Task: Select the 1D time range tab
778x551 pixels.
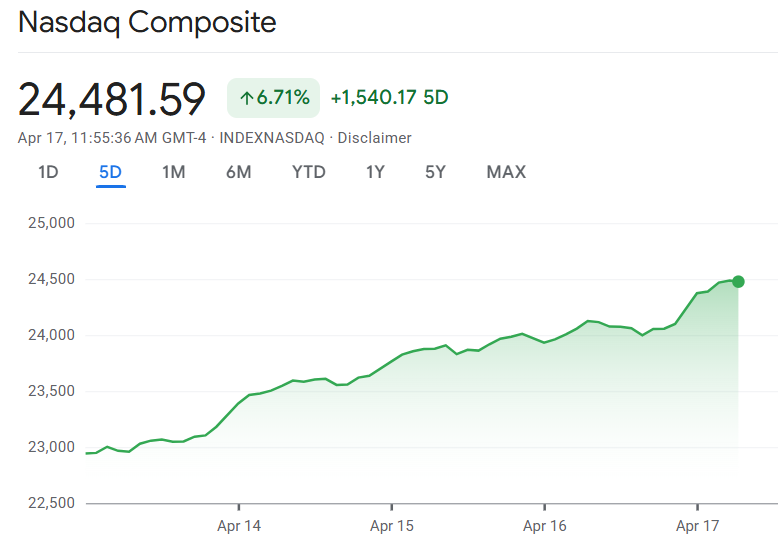Action: click(48, 172)
